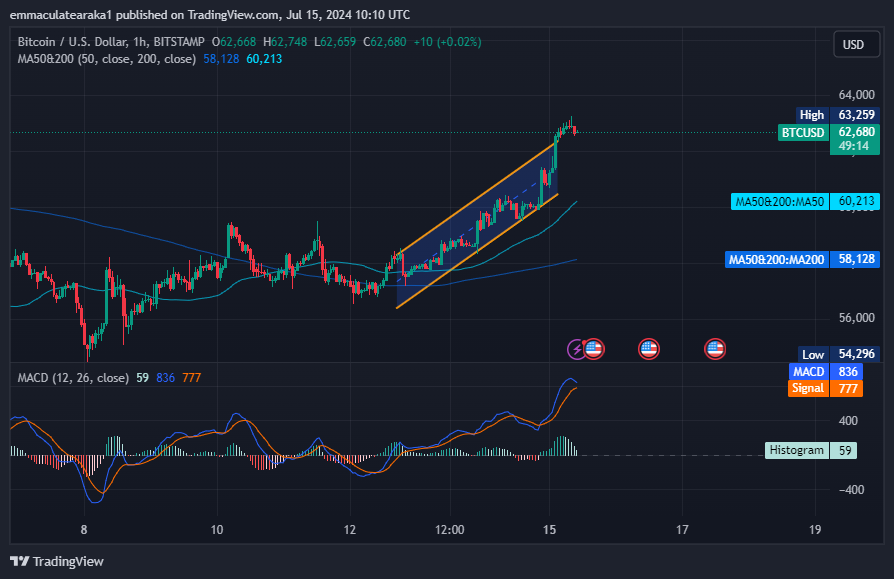Click the MACD legend value 59

coord(143,378)
